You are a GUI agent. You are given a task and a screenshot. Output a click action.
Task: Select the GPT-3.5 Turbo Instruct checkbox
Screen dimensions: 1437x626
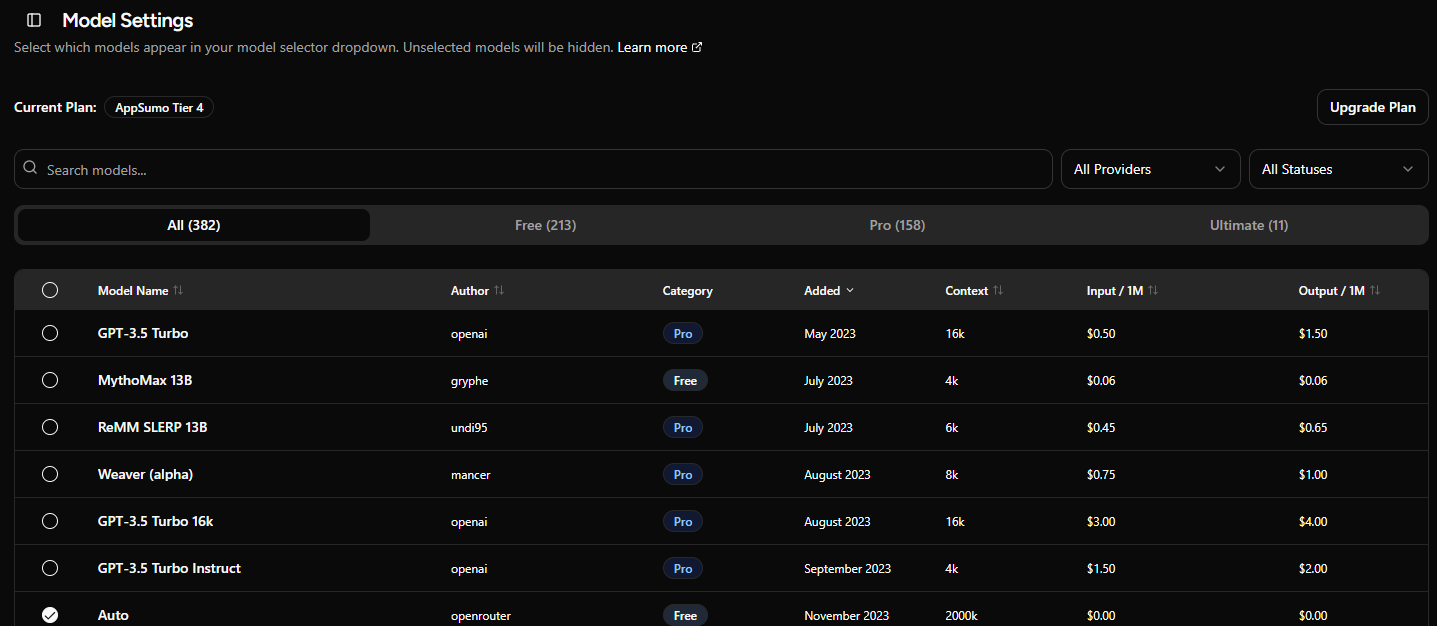pyautogui.click(x=50, y=568)
